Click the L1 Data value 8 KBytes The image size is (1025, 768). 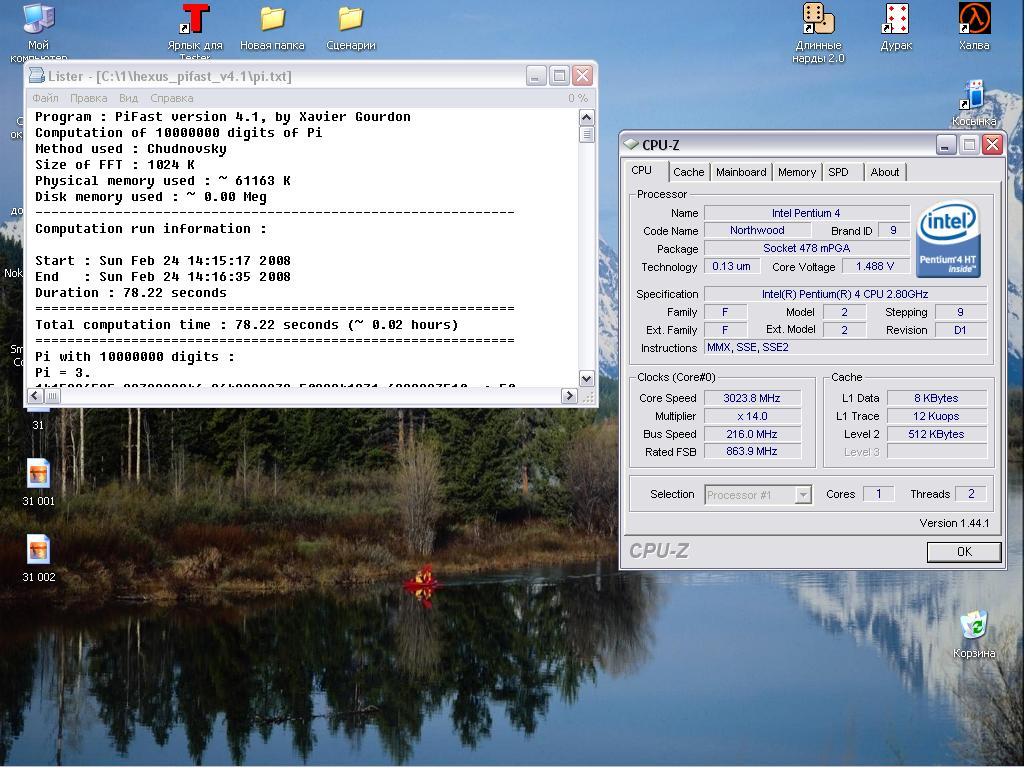[x=936, y=398]
